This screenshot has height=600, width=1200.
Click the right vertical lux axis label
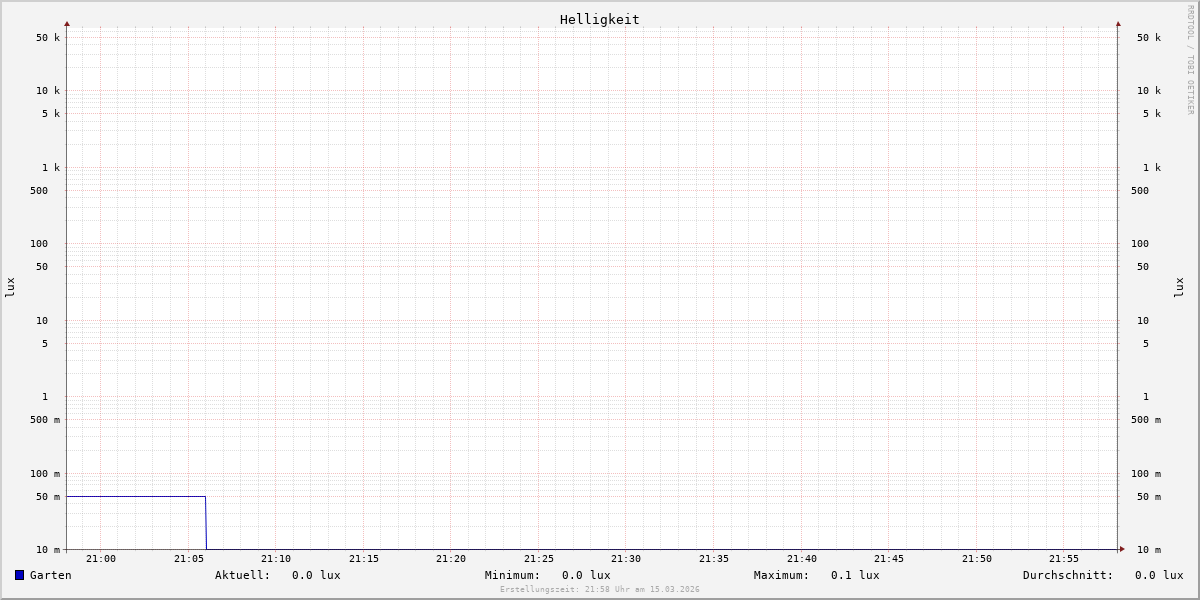coord(1179,287)
